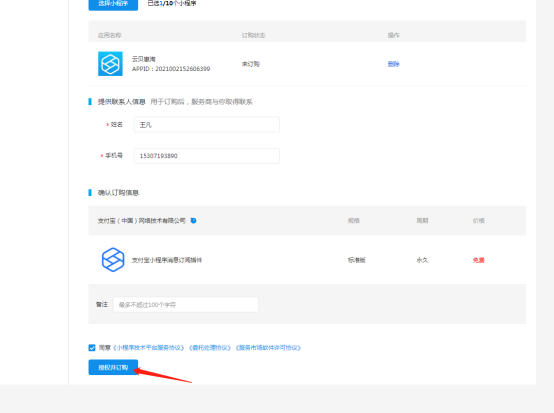Viewport: 554px width, 413px height.
Task: Click the 云贝惠淘 app logo icon
Action: 110,64
